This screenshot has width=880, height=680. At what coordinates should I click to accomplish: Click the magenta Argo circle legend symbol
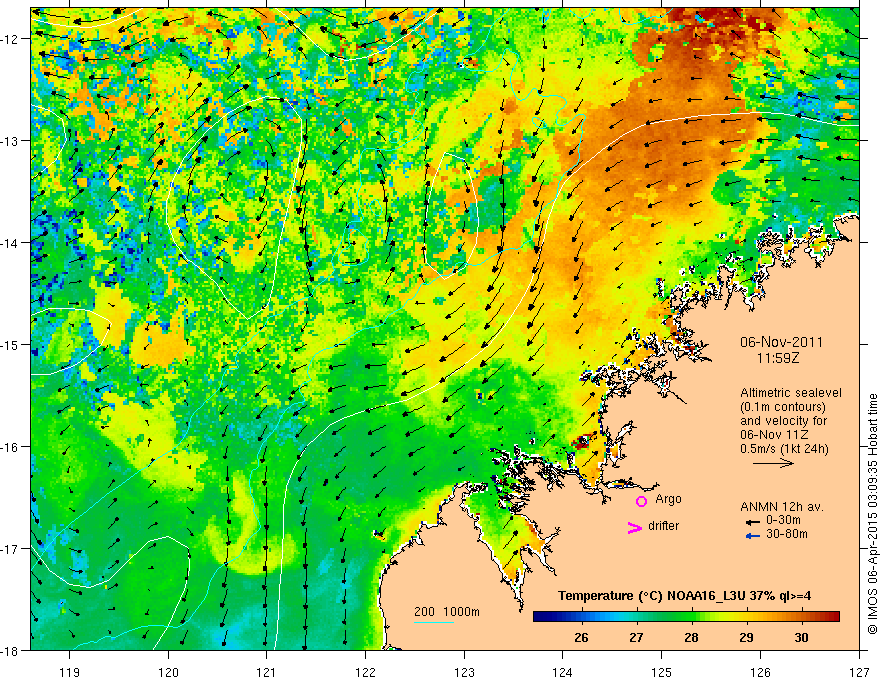coord(641,501)
